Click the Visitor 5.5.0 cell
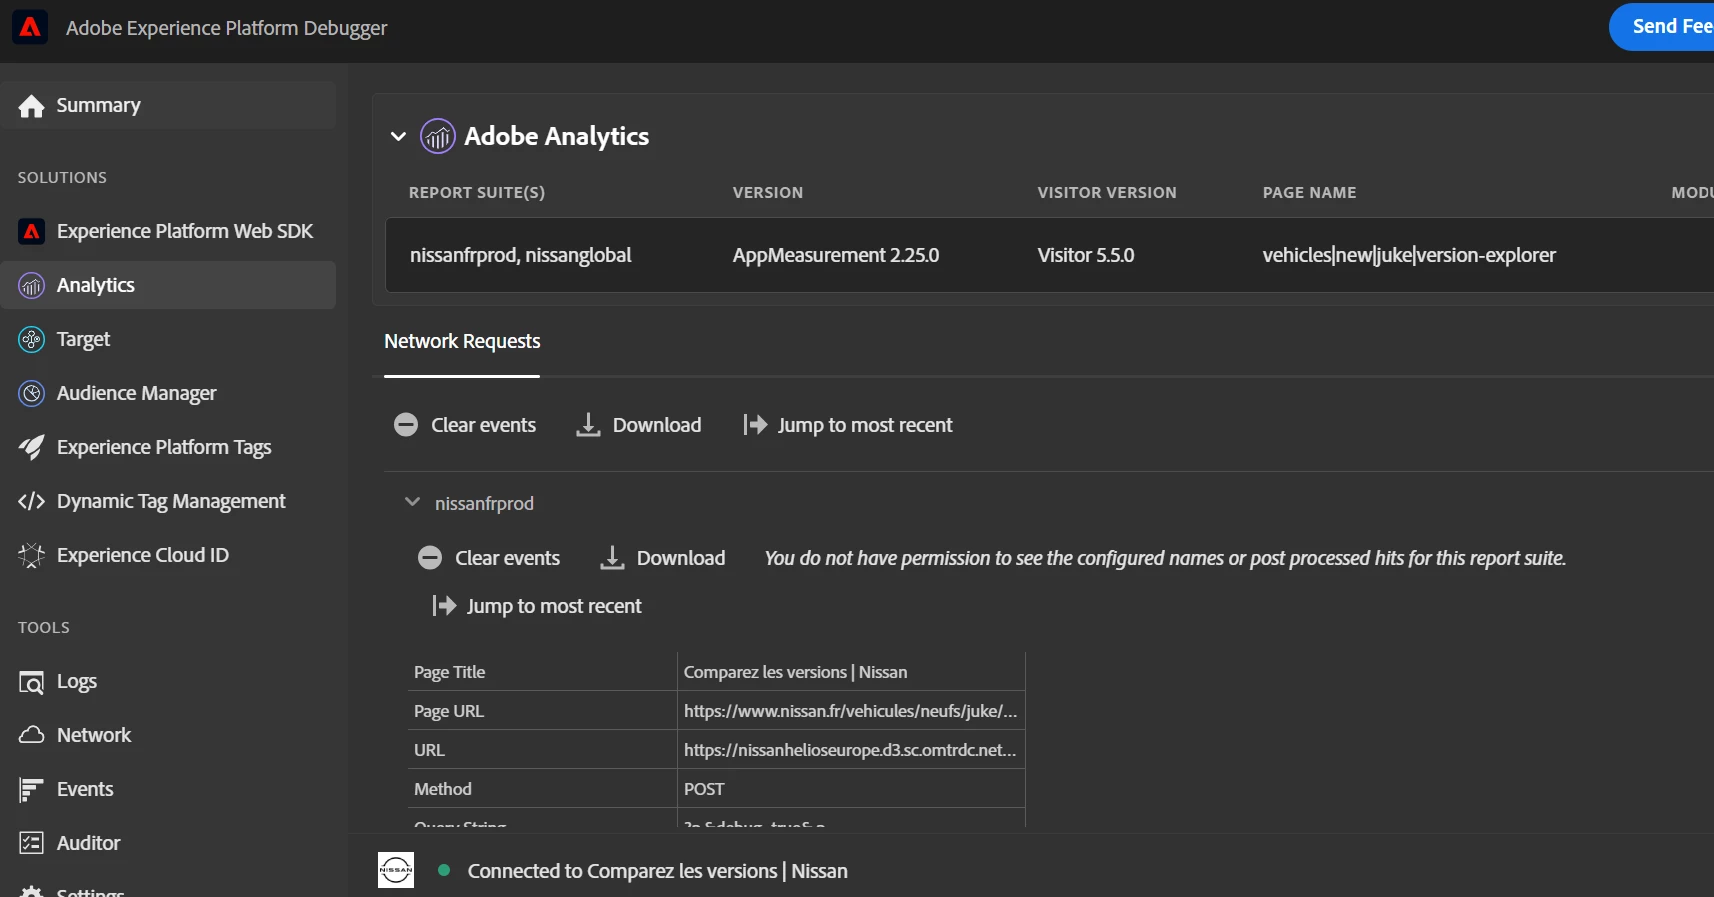The image size is (1714, 897). point(1086,255)
